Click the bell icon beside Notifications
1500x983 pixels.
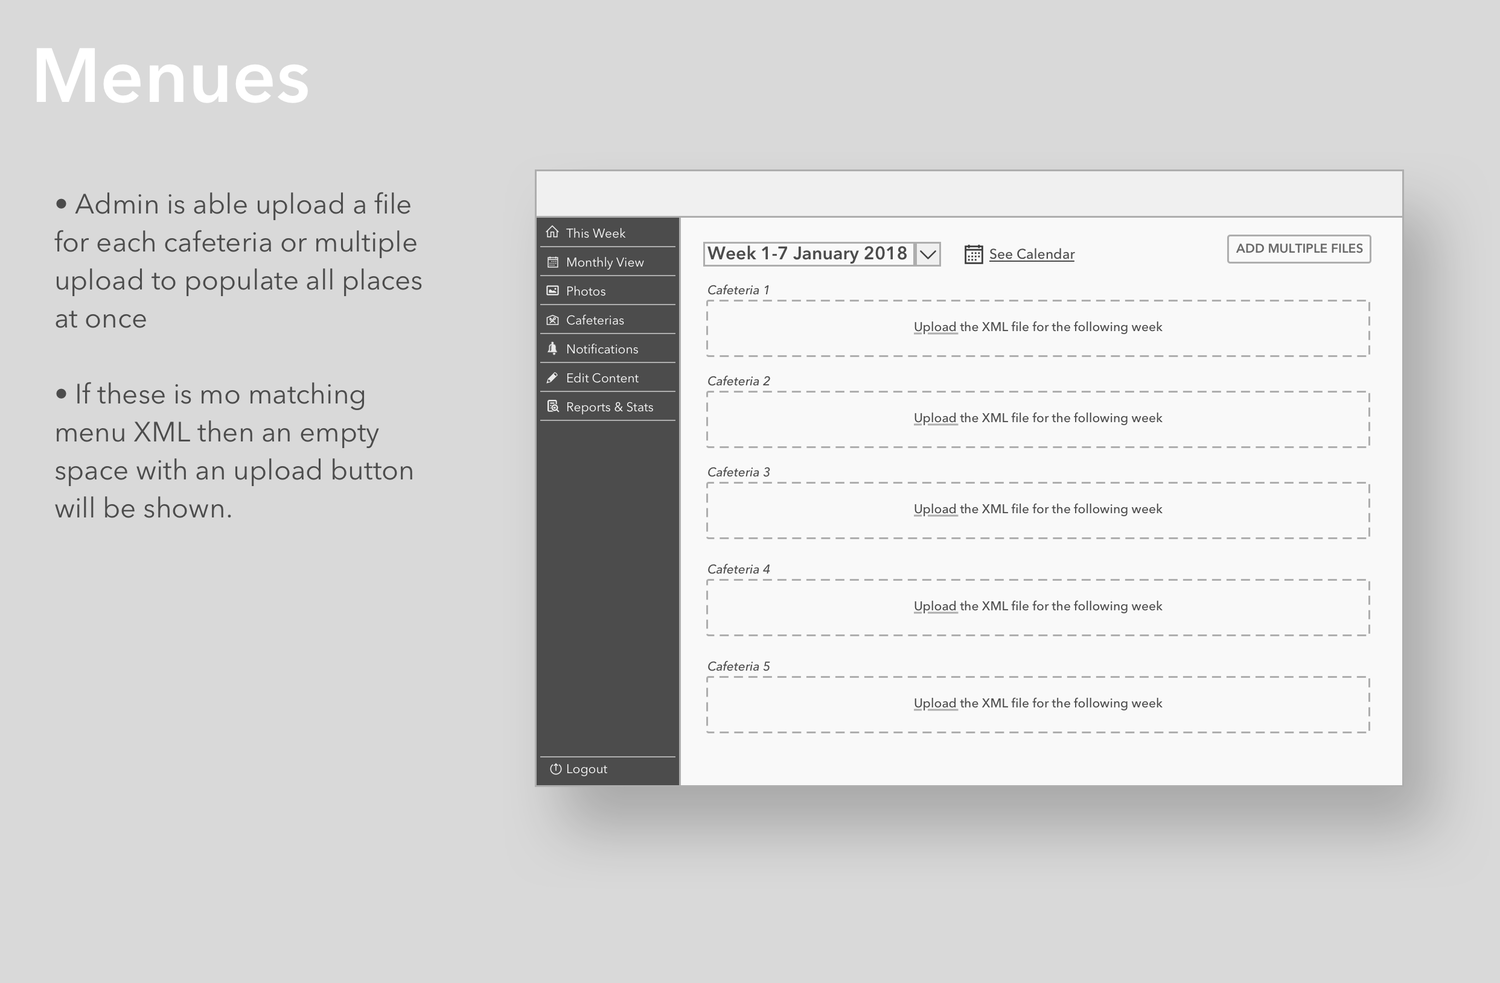point(552,348)
